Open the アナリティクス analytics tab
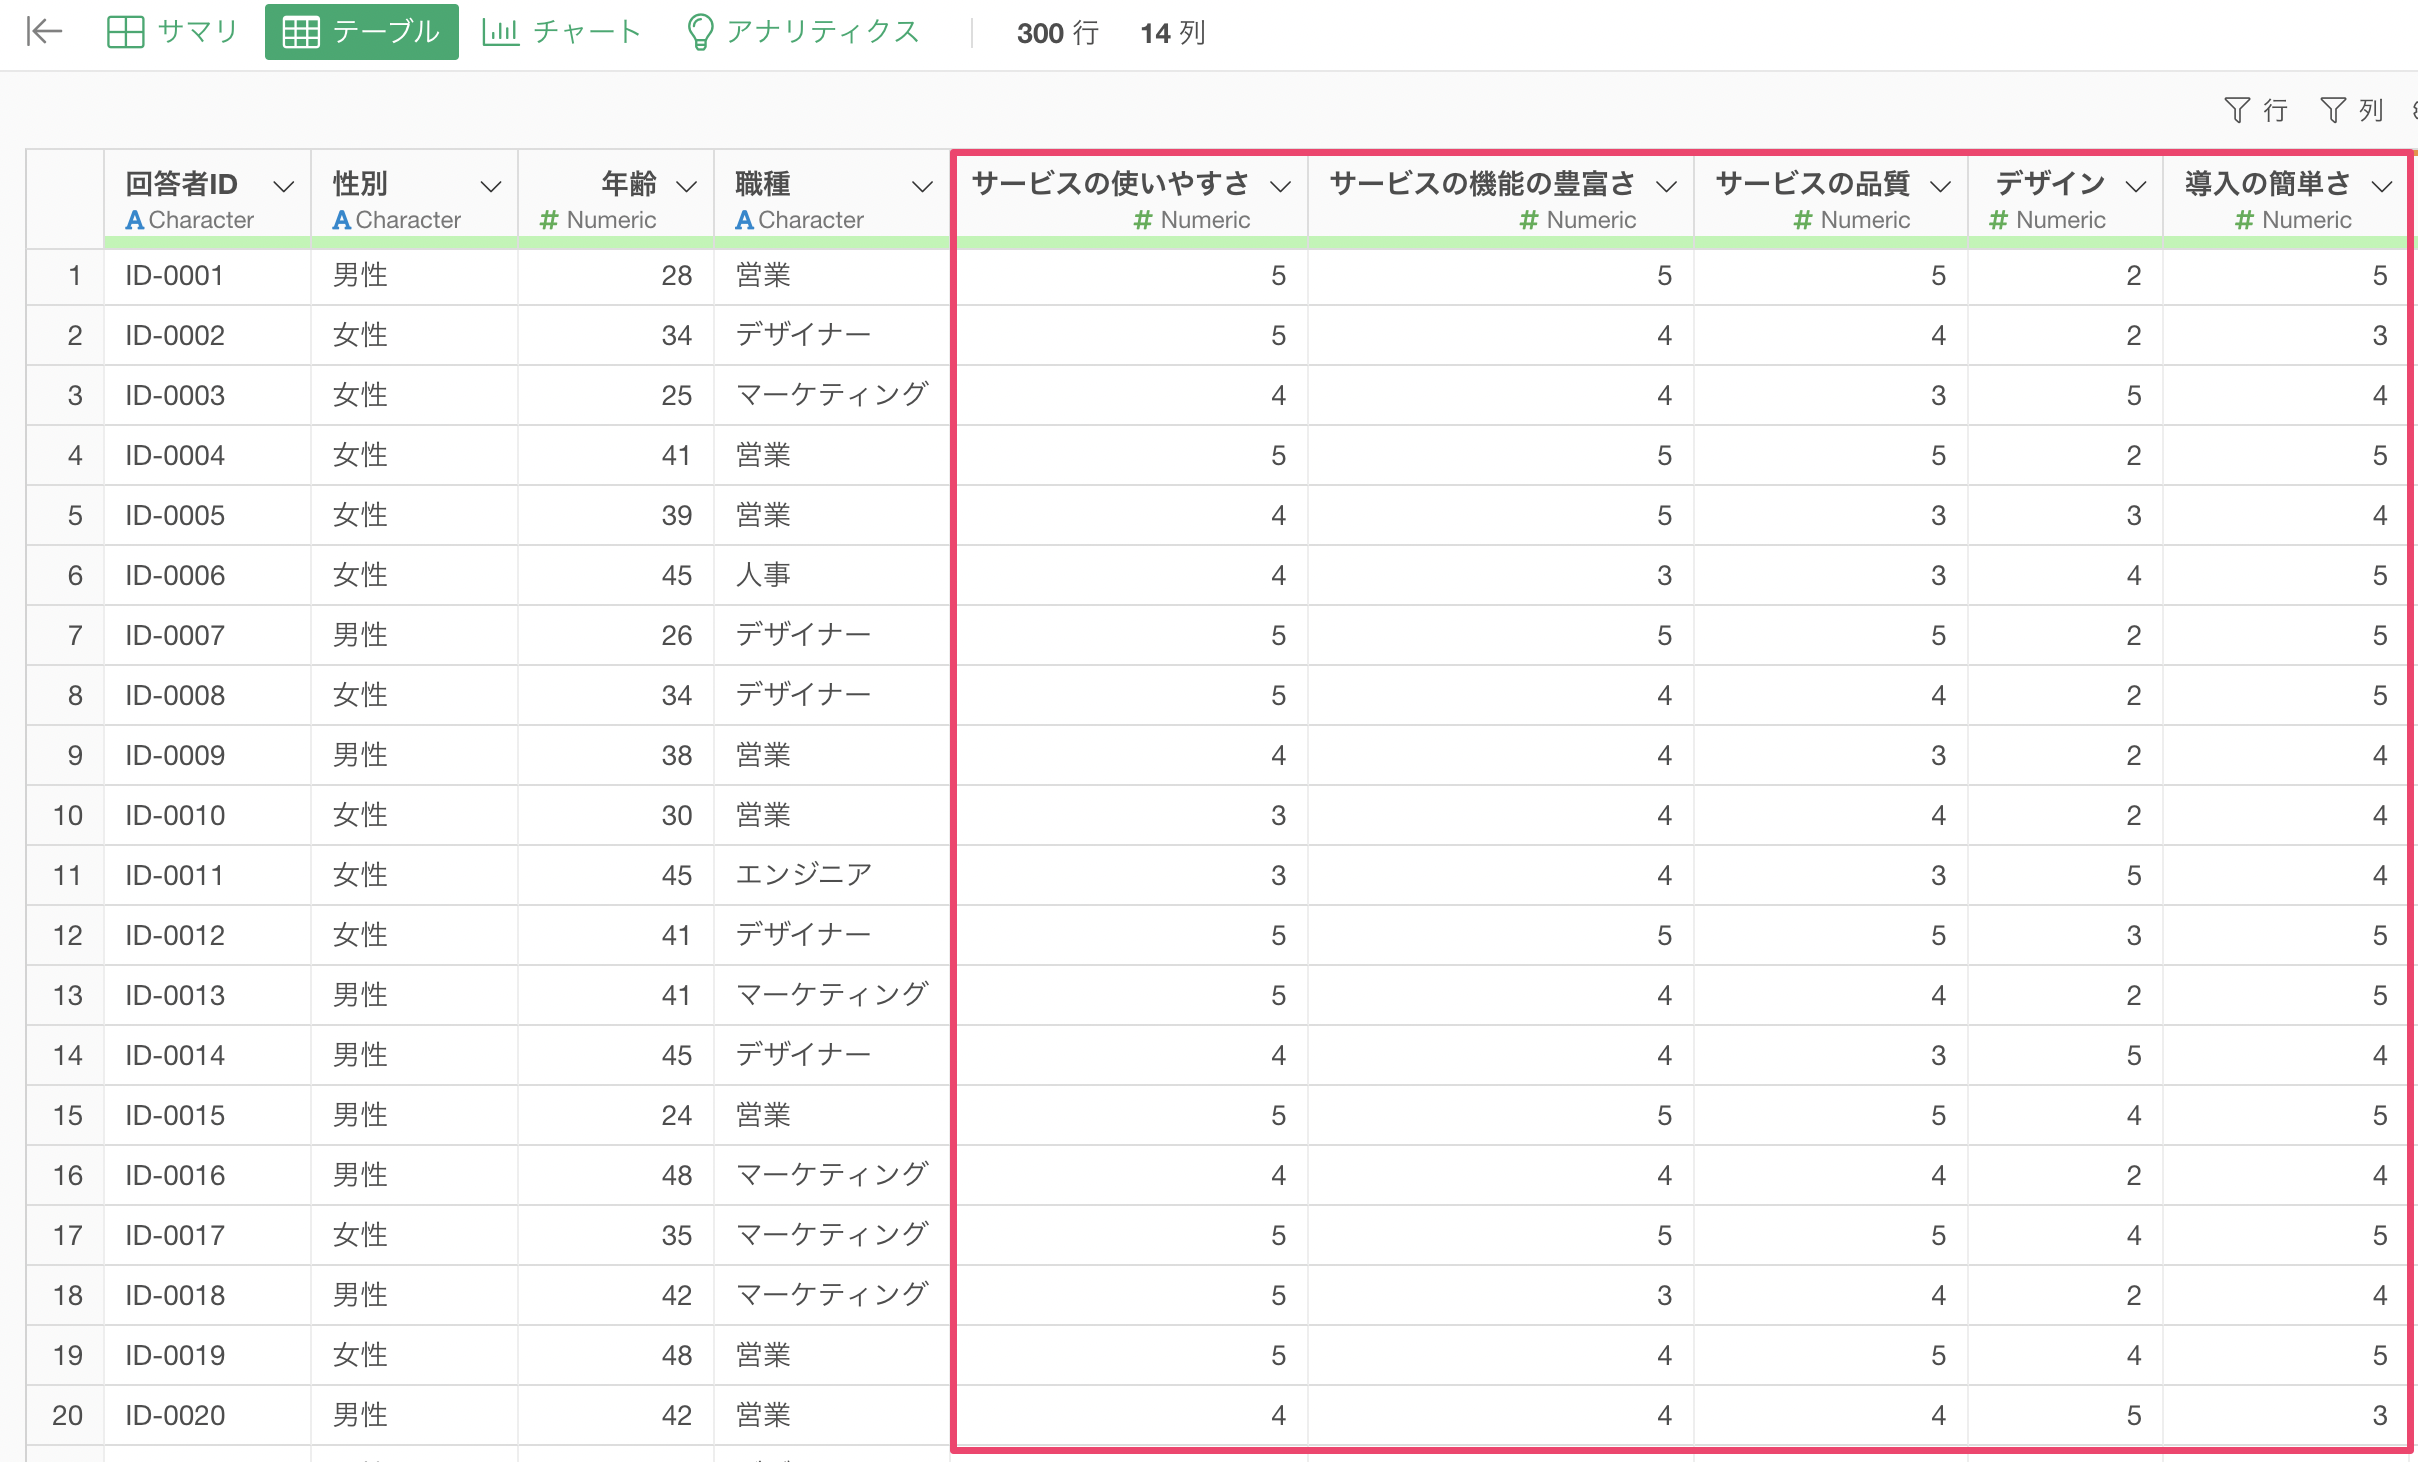Image resolution: width=2418 pixels, height=1462 pixels. [803, 32]
